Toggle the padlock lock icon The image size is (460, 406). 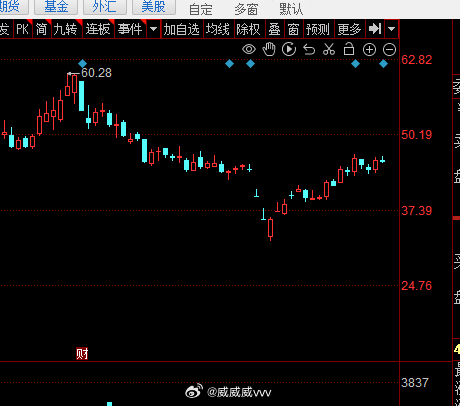point(349,49)
